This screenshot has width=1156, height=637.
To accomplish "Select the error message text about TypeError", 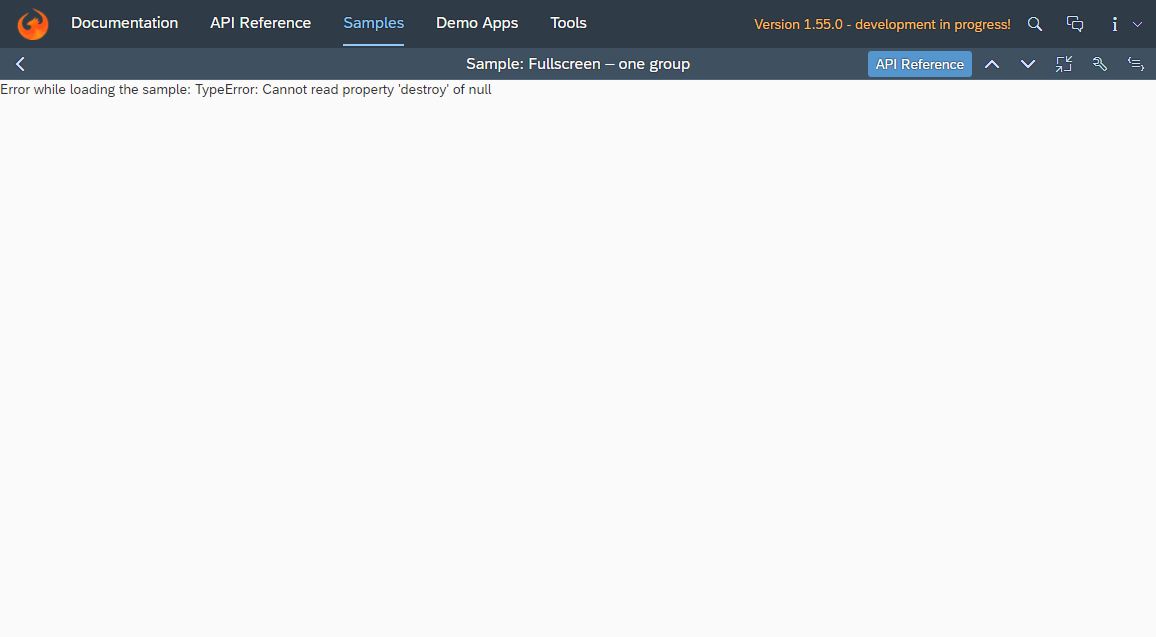I will coord(246,89).
